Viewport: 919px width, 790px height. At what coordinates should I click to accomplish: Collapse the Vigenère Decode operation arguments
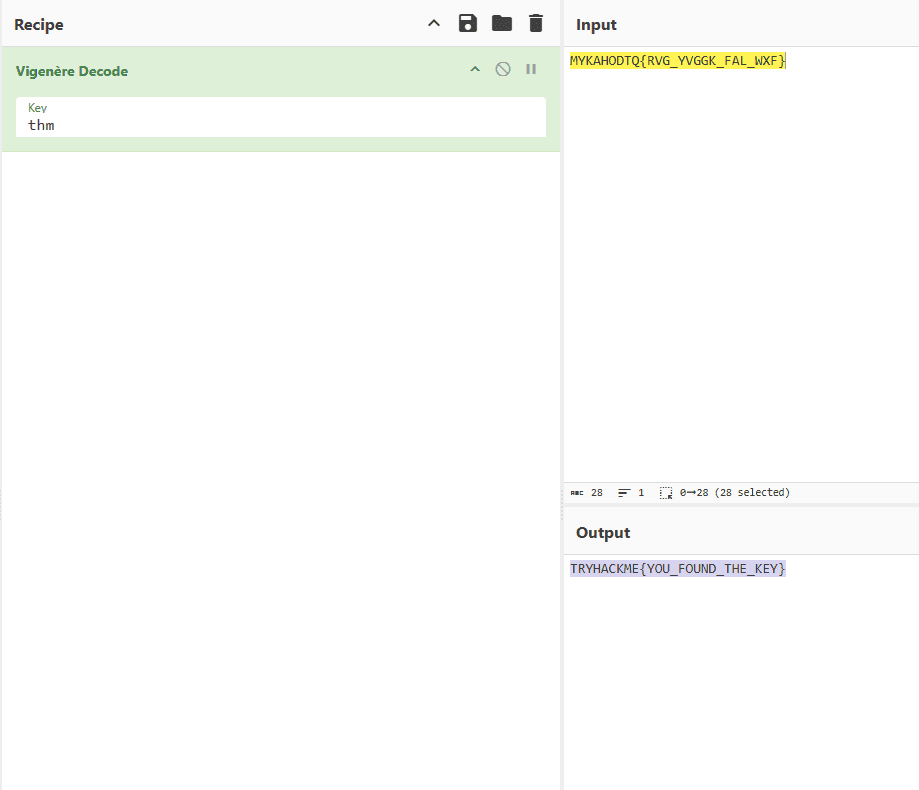click(475, 69)
